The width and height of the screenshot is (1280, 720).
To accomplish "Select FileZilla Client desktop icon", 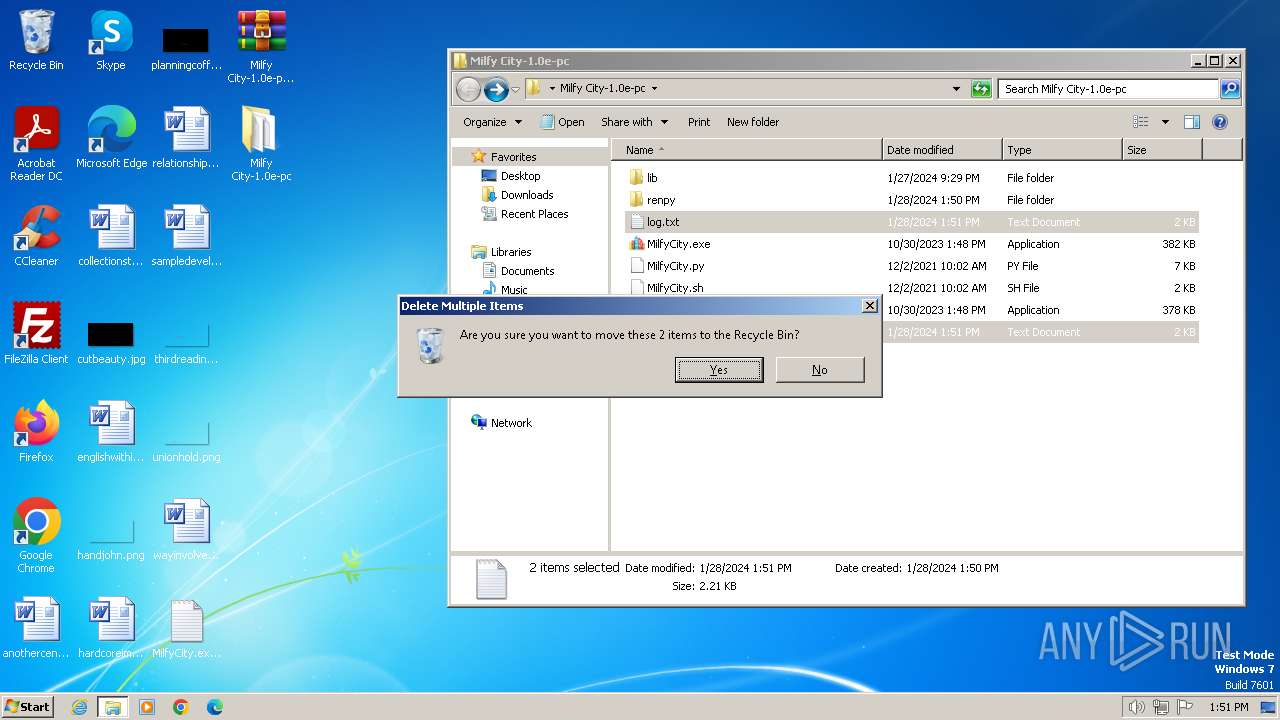I will point(36,334).
